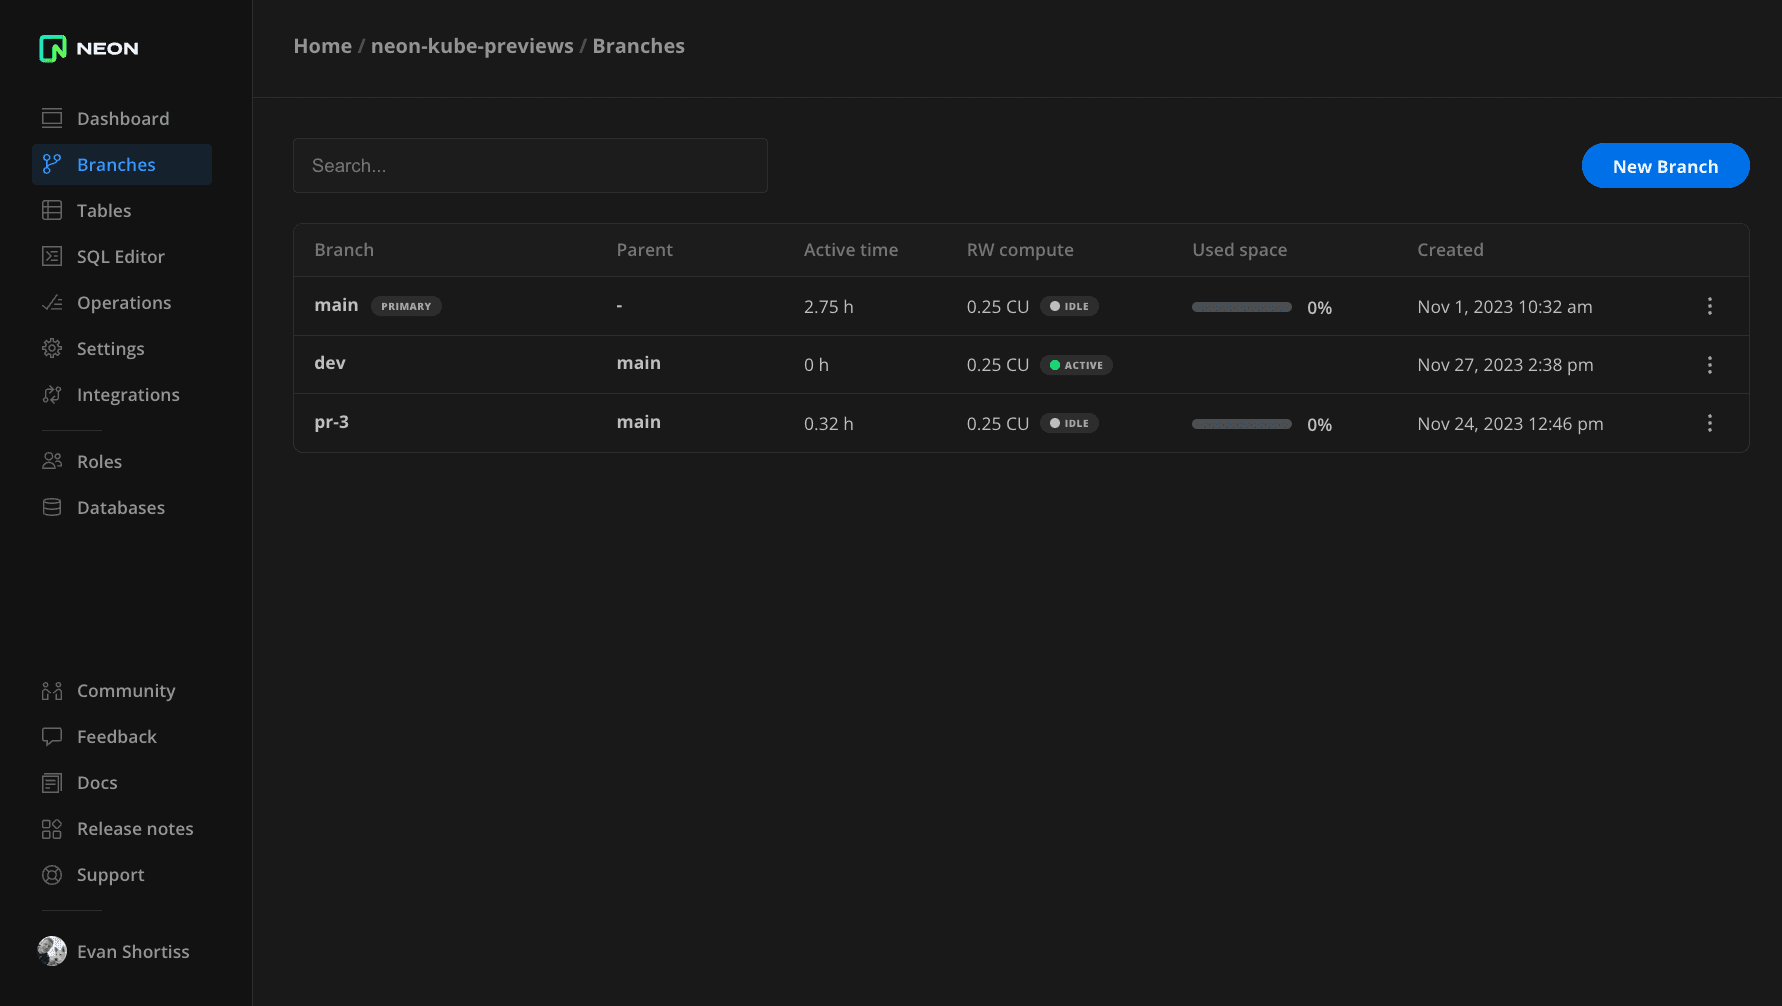
Task: Go to Roles in the sidebar
Action: click(x=99, y=461)
